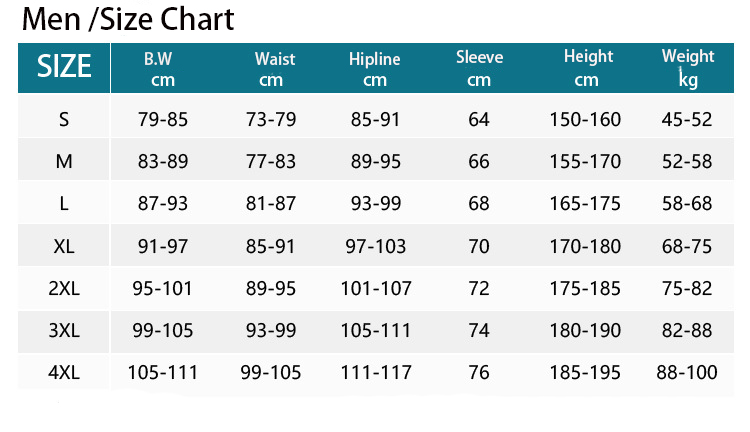Select the sleeve value 72 cell
Screen dimensions: 750x432
point(479,288)
